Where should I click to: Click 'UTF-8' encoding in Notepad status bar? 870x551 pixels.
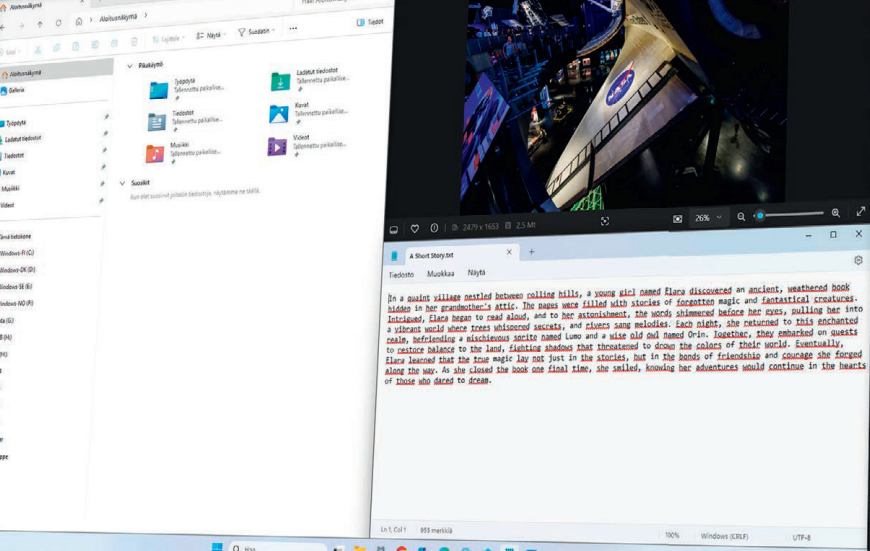point(801,537)
